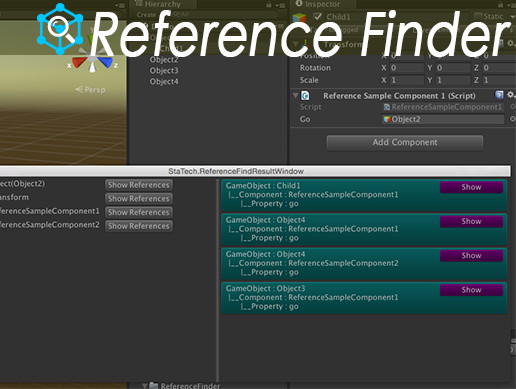Click the 'GameObject : Child1' result text
516x389 pixels.
point(263,186)
